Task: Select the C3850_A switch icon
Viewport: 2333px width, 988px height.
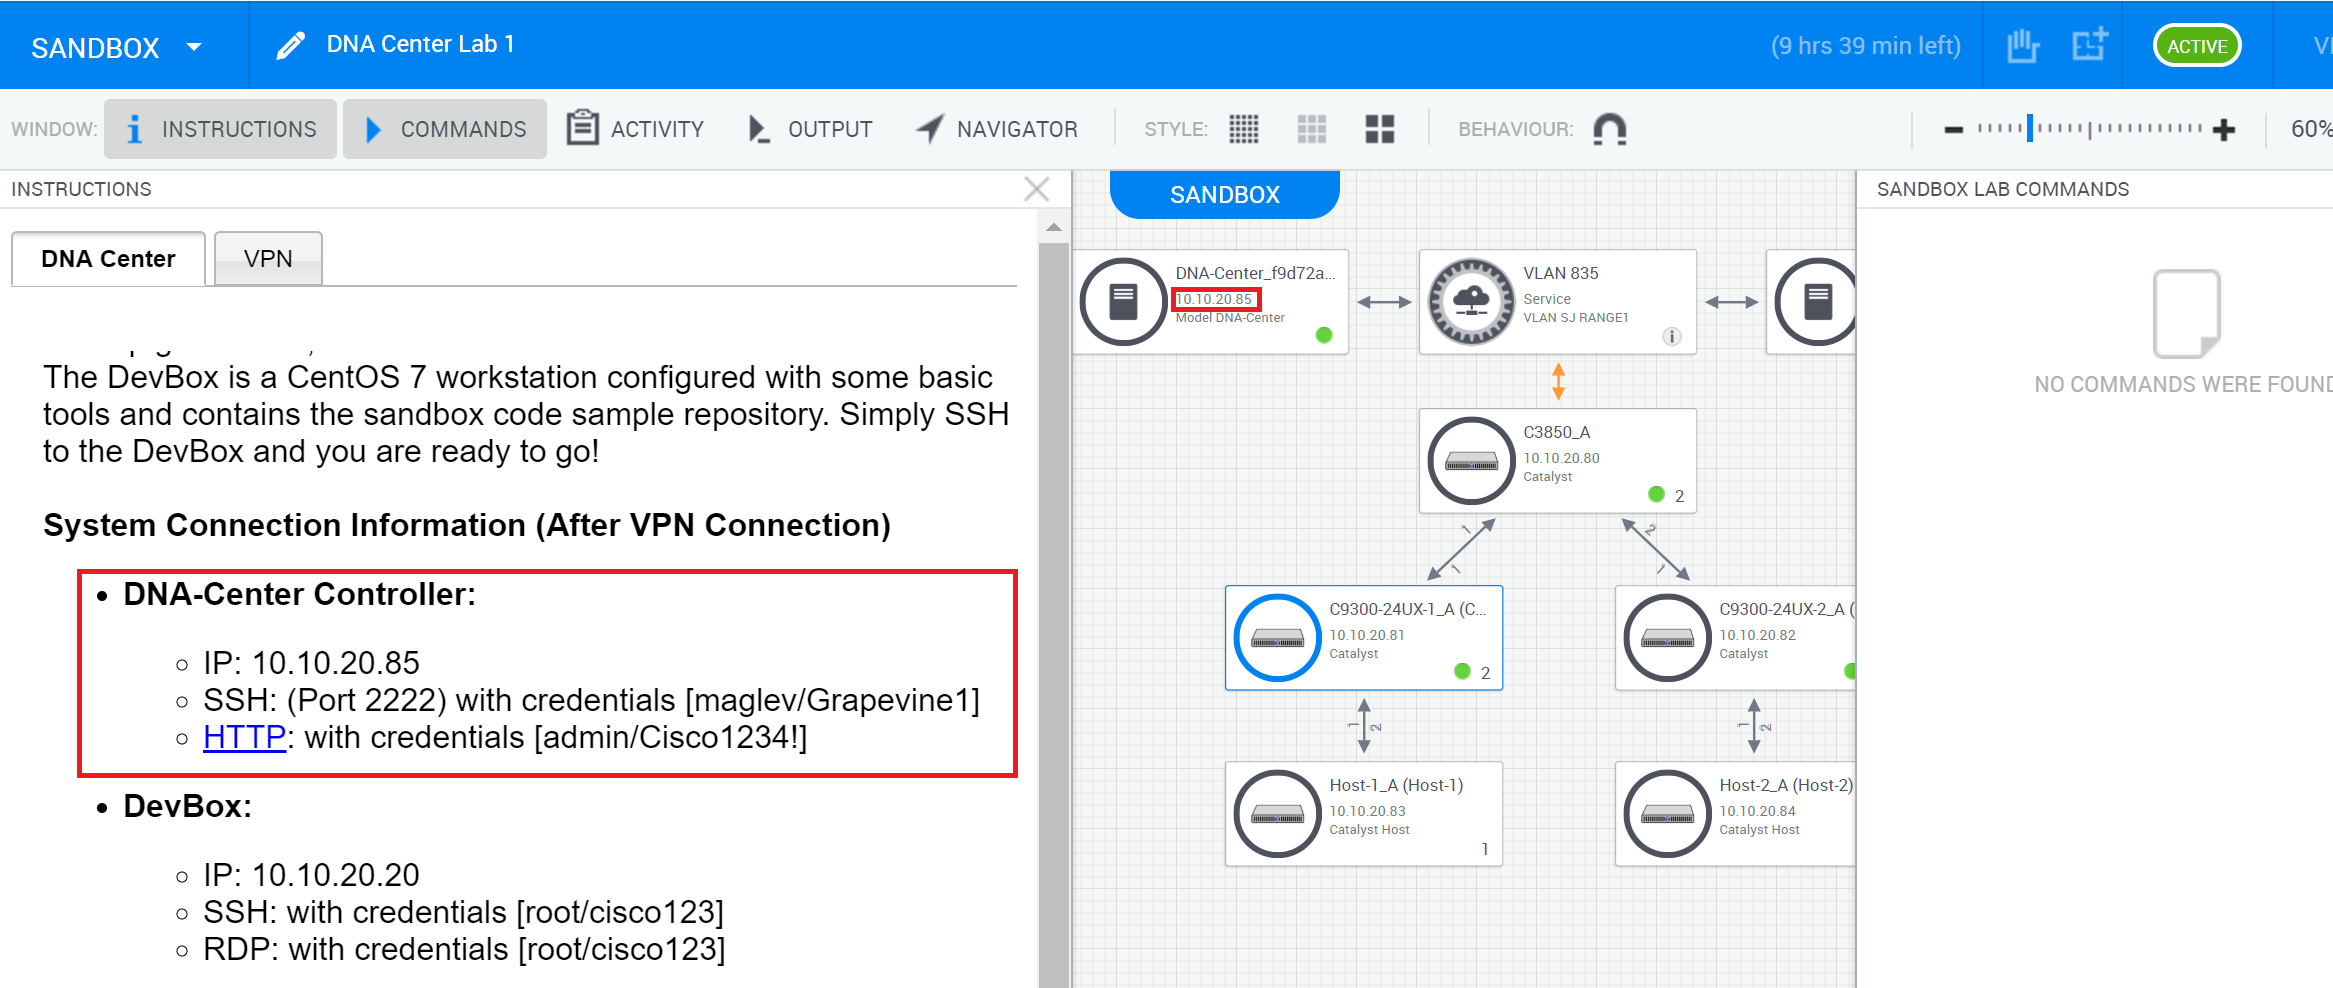Action: (x=1471, y=461)
